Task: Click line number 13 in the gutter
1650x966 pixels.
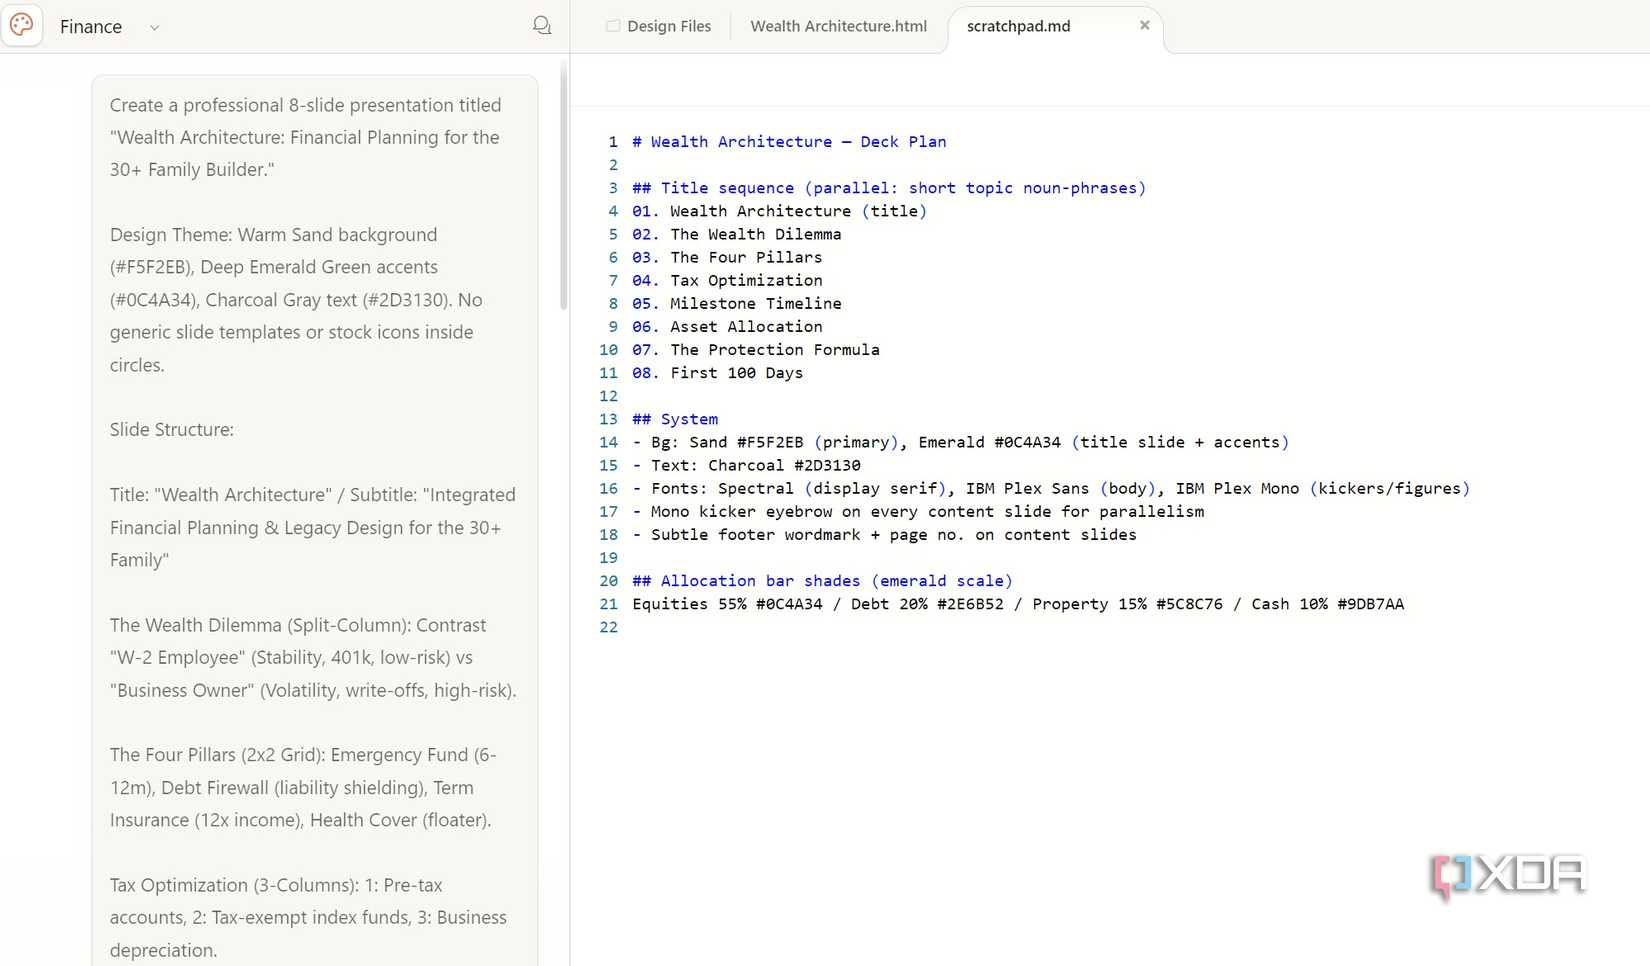Action: point(608,419)
